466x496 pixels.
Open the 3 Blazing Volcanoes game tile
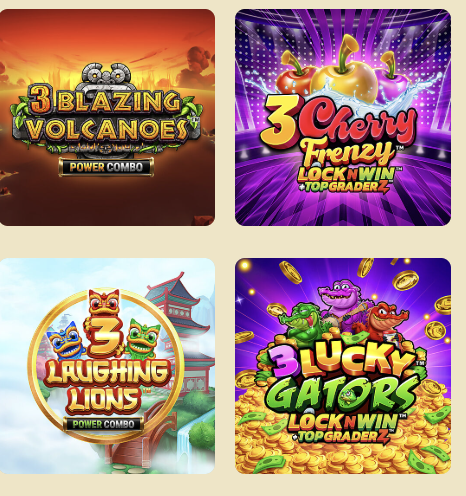click(x=107, y=117)
